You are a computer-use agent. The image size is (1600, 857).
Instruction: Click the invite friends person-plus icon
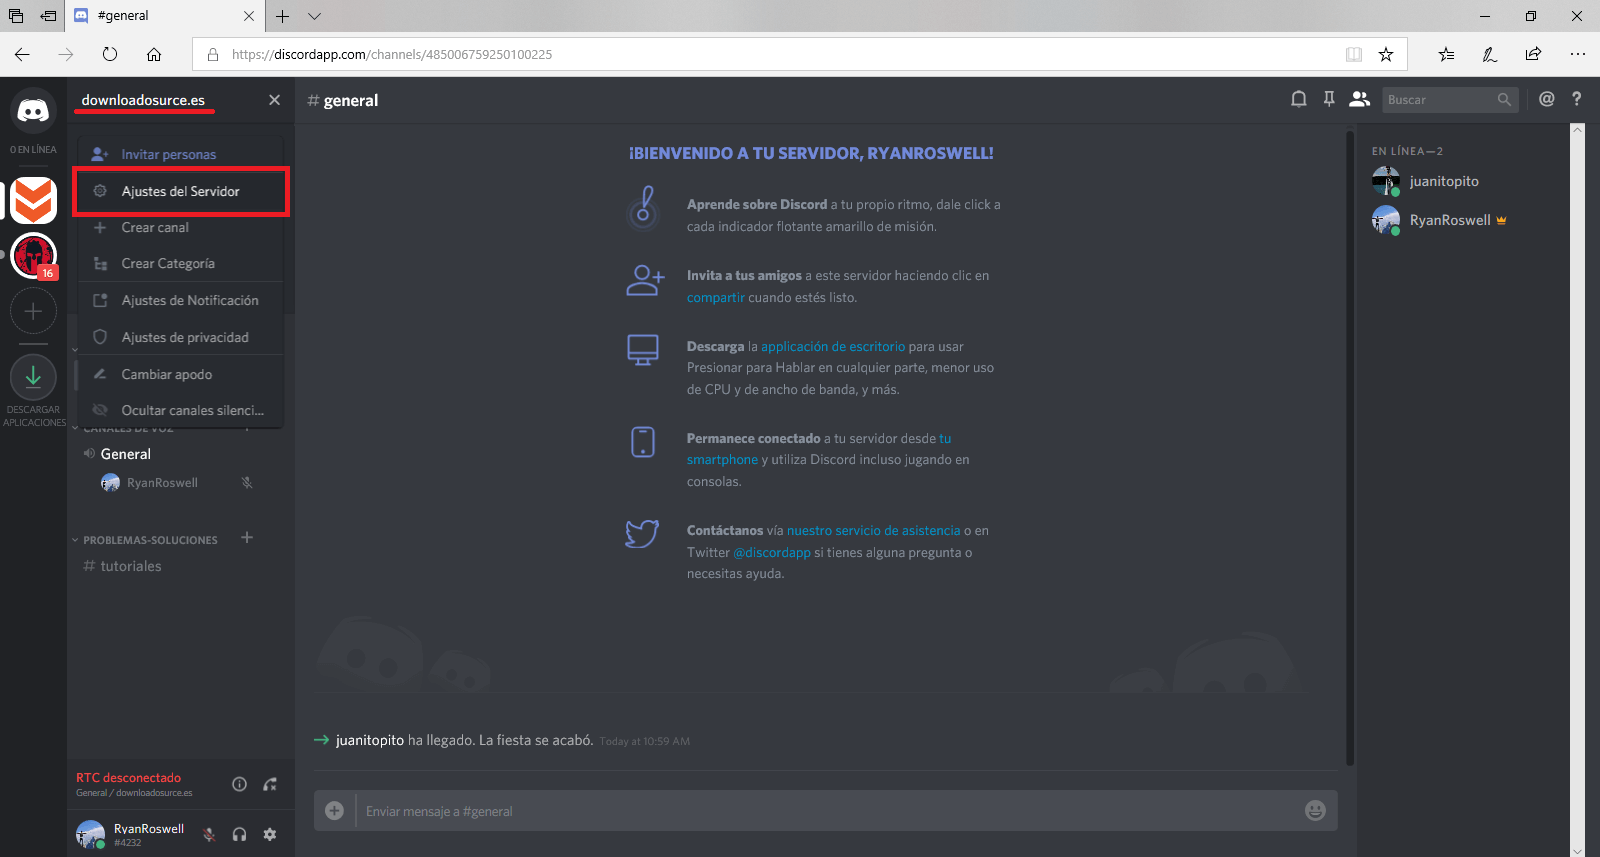(x=644, y=281)
